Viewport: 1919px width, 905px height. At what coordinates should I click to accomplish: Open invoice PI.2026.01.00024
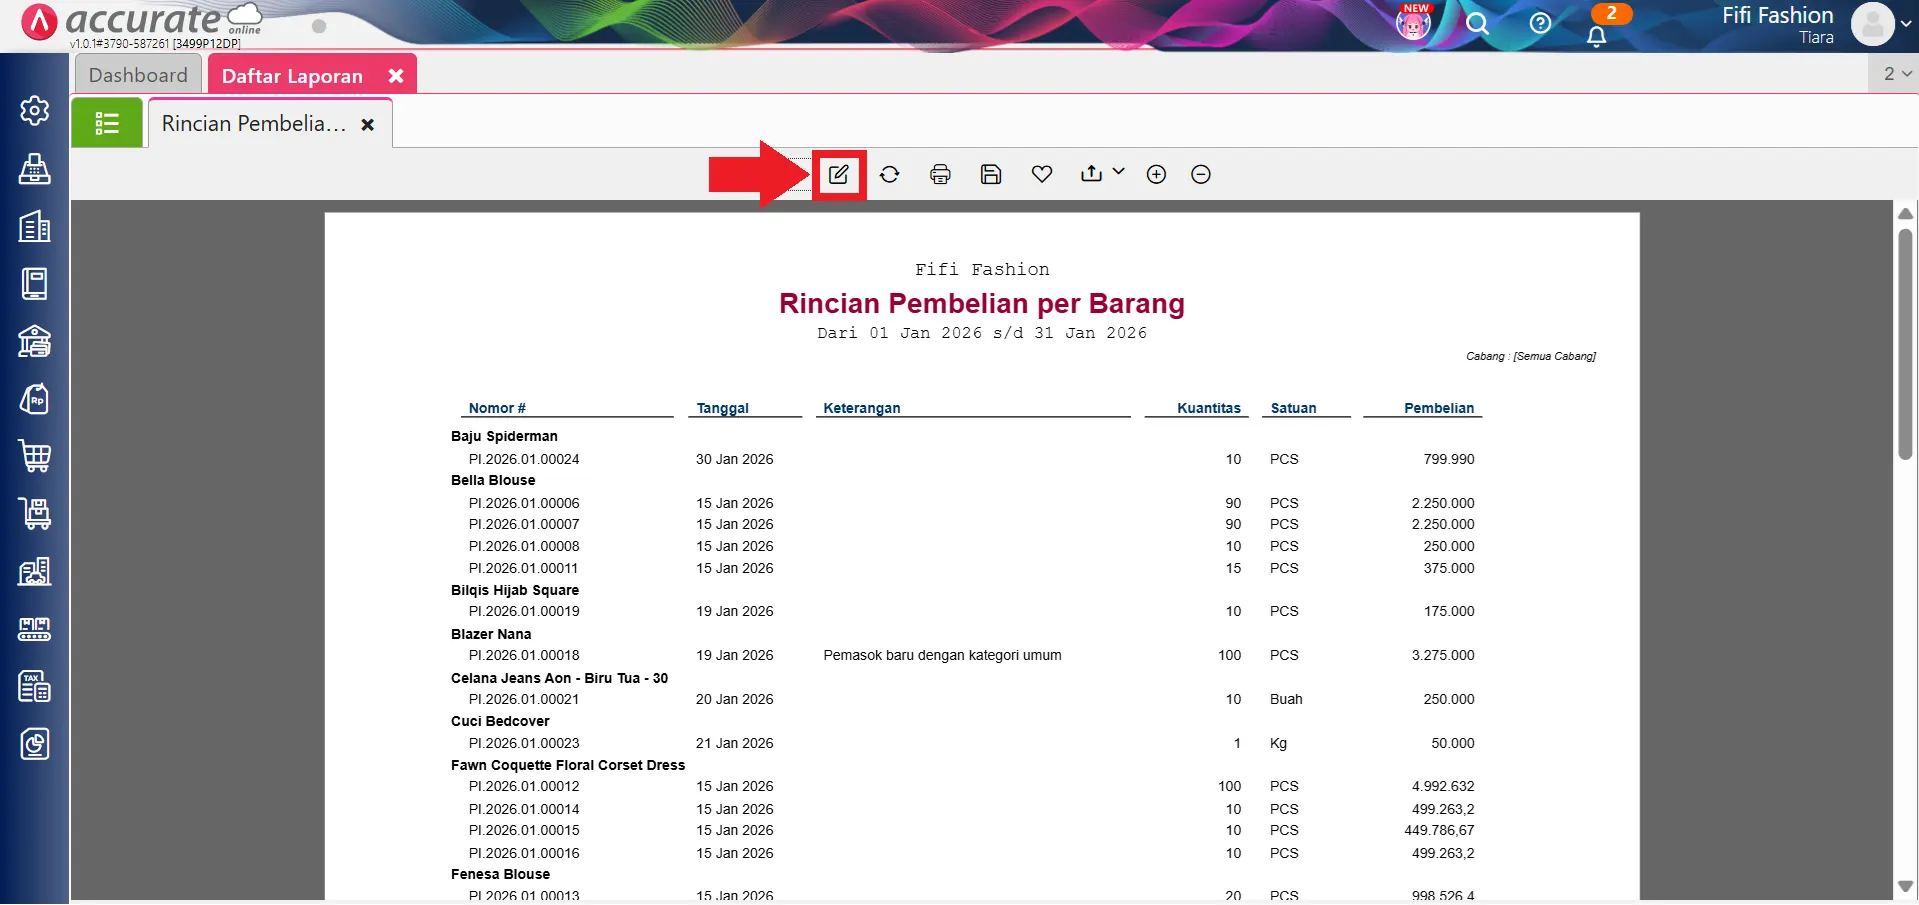click(x=524, y=459)
